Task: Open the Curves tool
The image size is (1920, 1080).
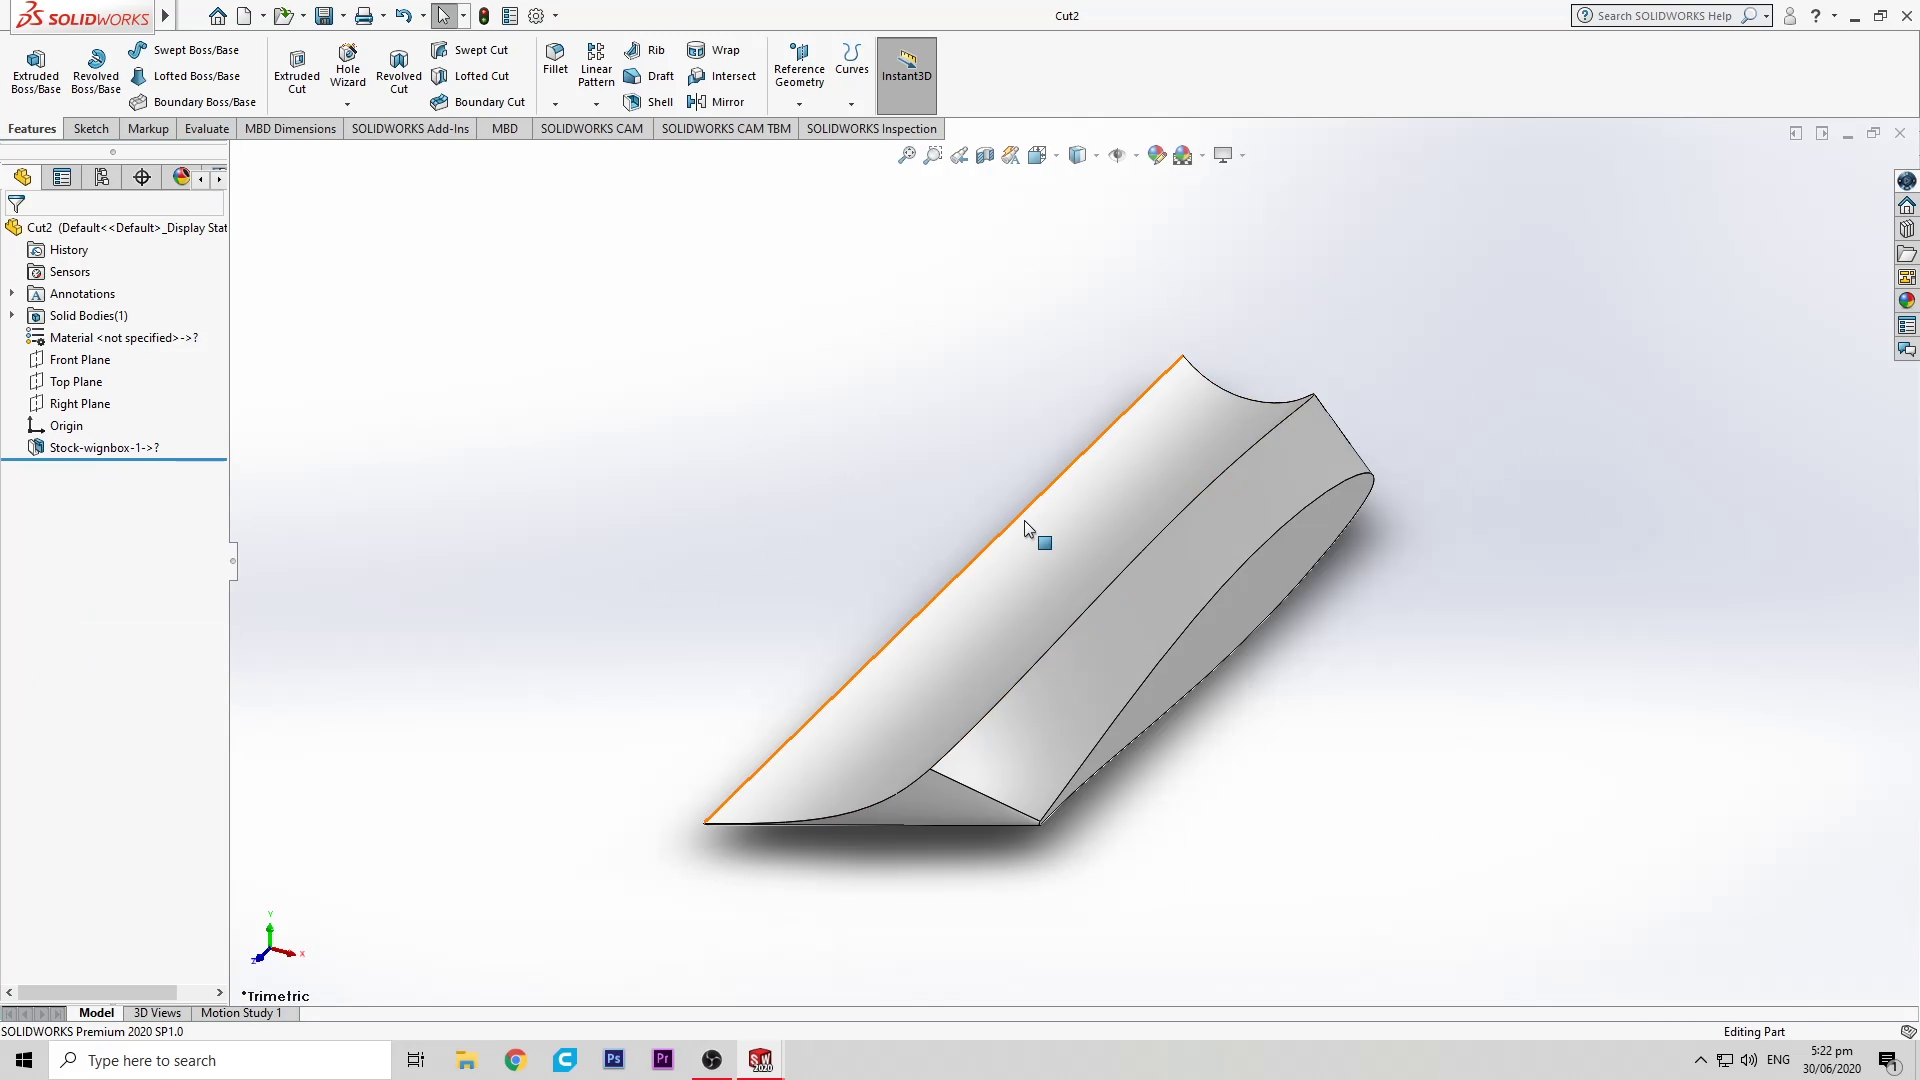Action: [x=852, y=59]
